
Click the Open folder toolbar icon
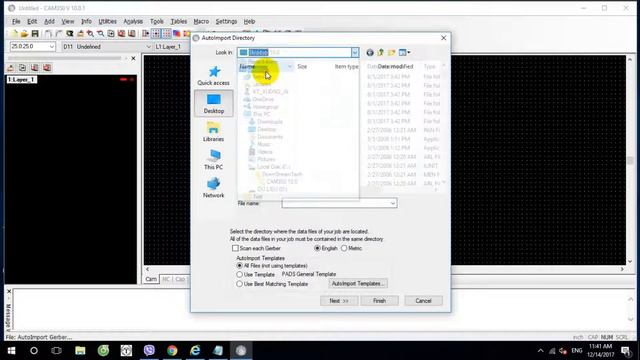pyautogui.click(x=24, y=33)
